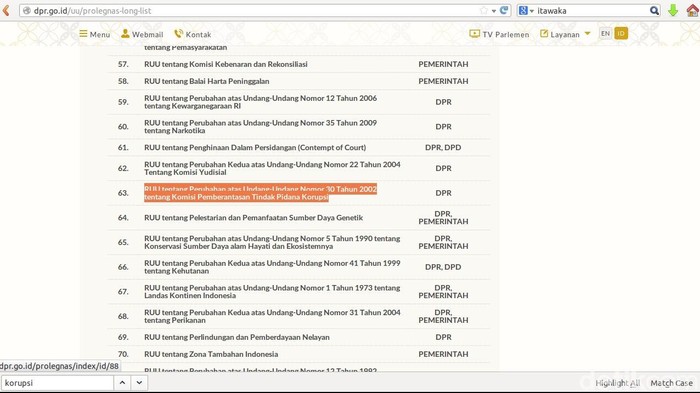Switch language to EN
This screenshot has width=700, height=393.
[605, 33]
